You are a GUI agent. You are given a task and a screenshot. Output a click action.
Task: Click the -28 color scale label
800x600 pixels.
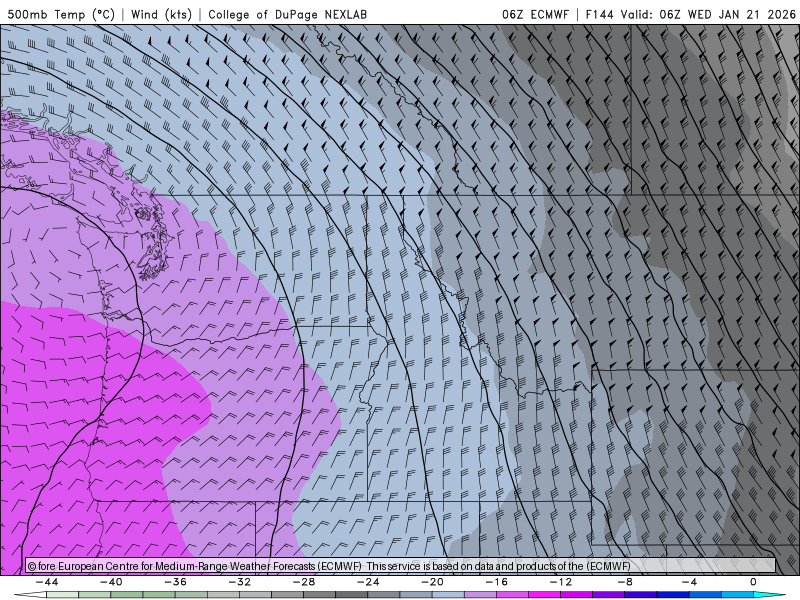coord(304,582)
